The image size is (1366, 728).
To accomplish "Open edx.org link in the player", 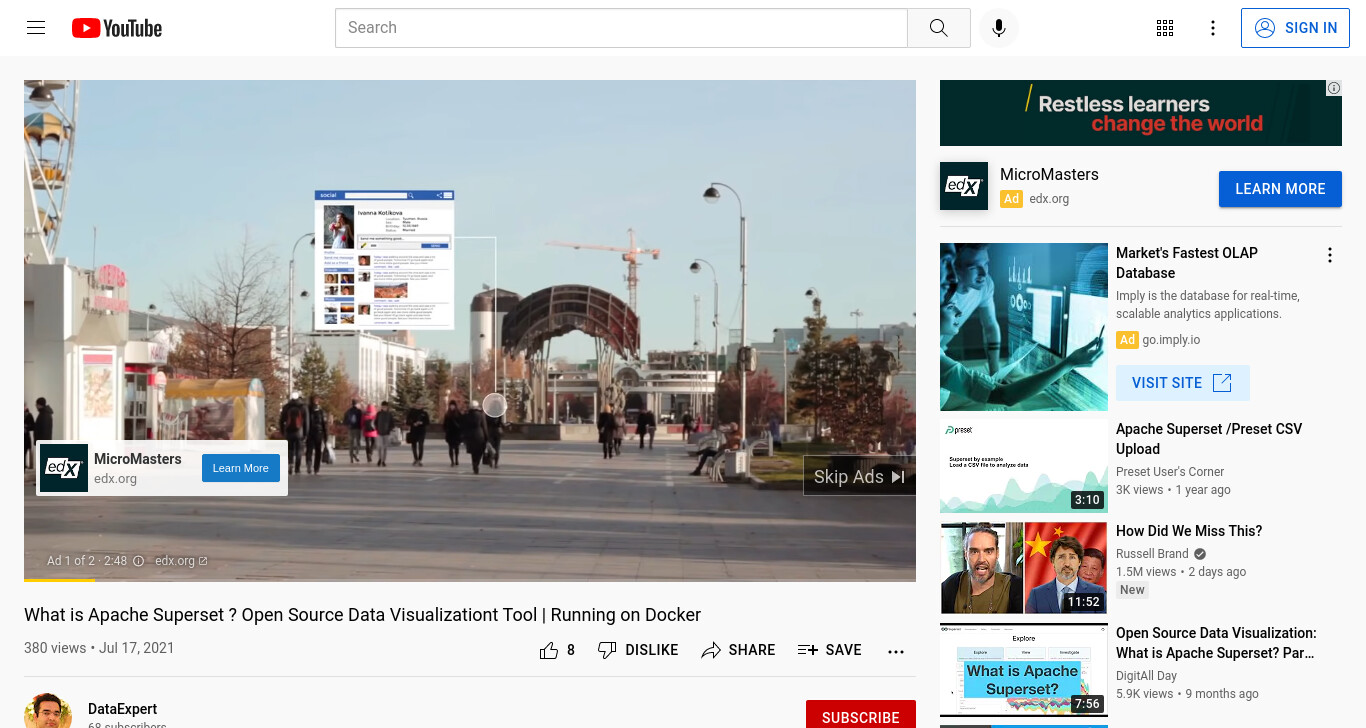I will 181,561.
